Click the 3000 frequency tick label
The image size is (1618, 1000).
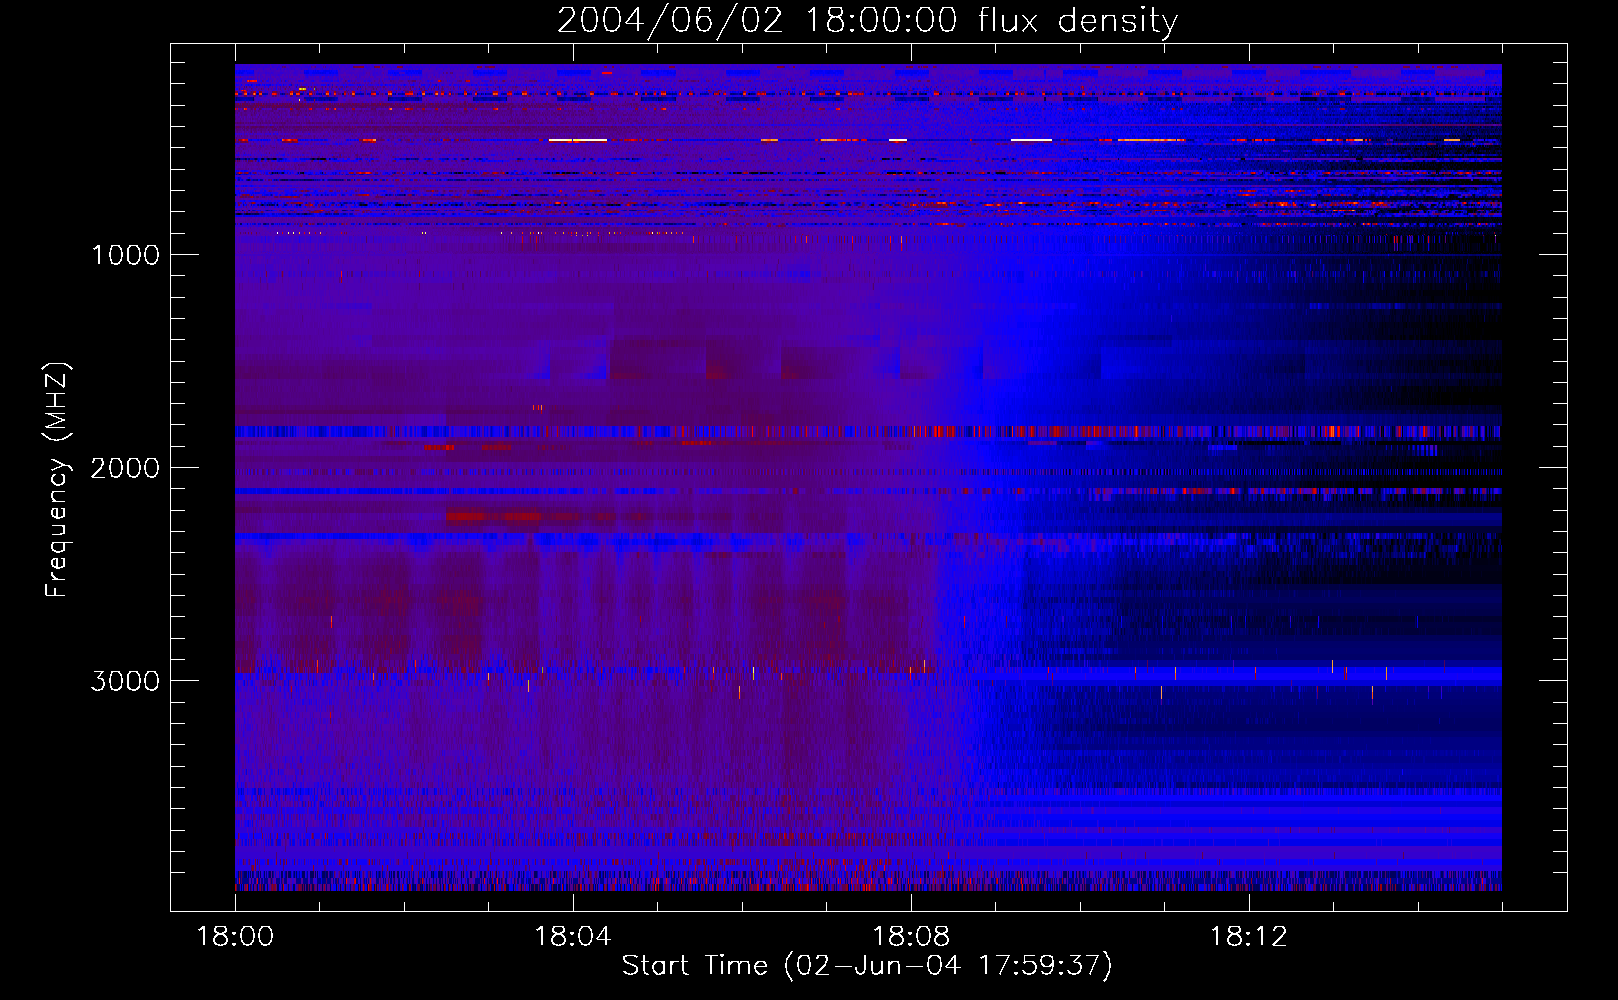tap(125, 681)
